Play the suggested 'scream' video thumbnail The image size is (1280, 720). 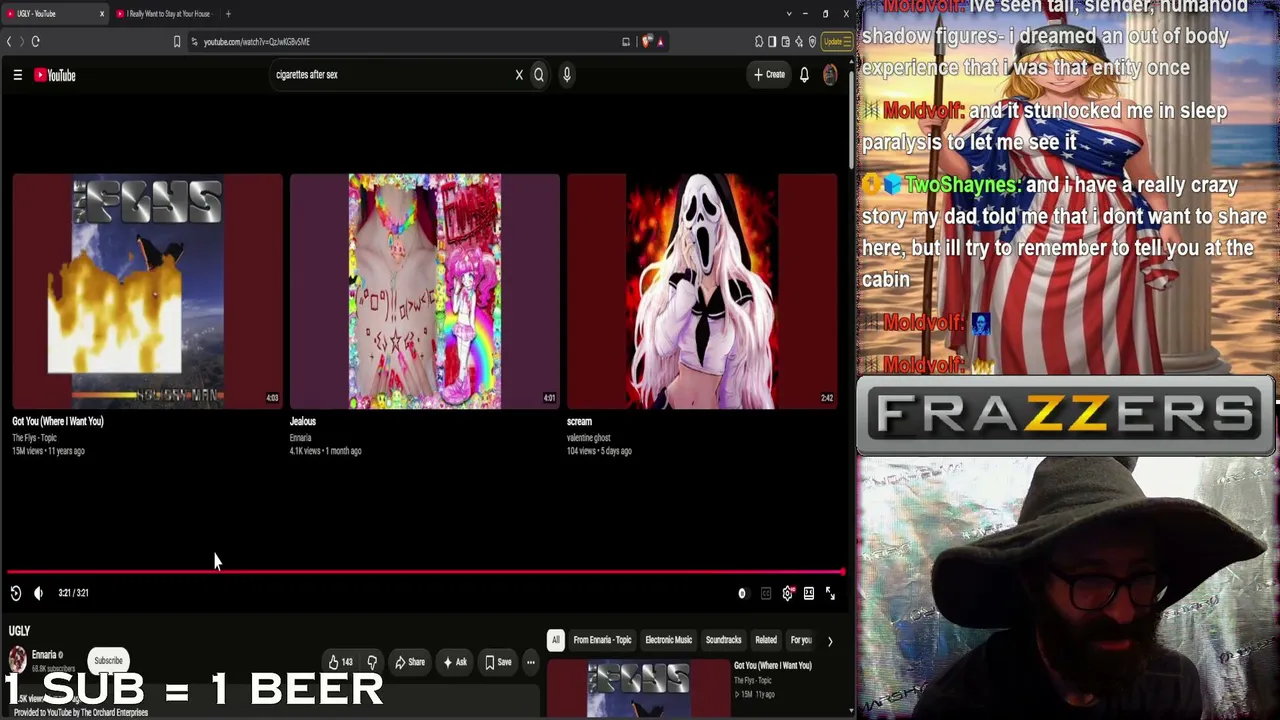coord(702,291)
